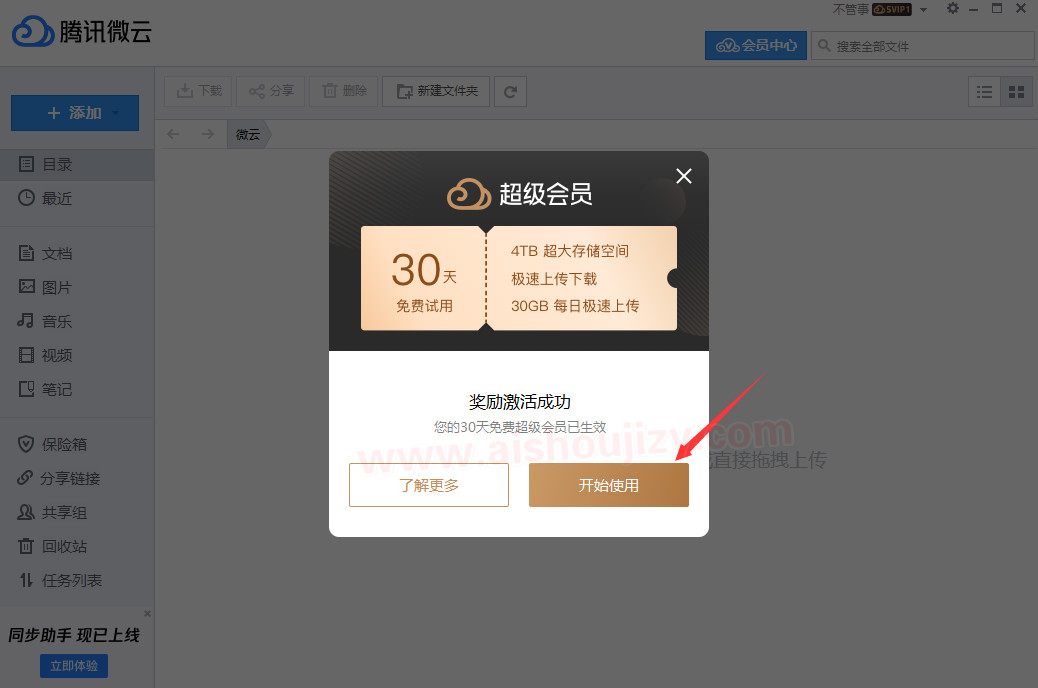1038x688 pixels.
Task: Click the 搜索全部文件 search field
Action: pyautogui.click(x=923, y=46)
